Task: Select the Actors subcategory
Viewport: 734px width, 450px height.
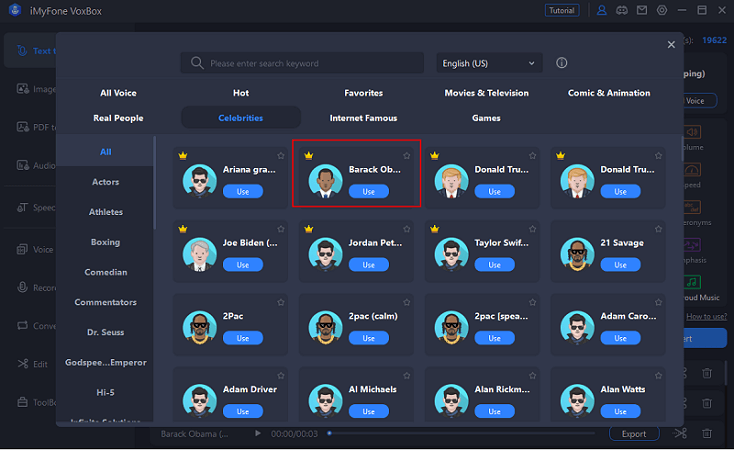Action: 105,182
